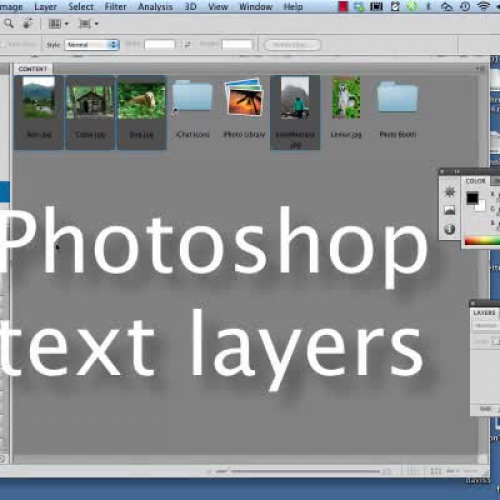
Task: Click the Bluetooth icon in the menu bar
Action: 429,6
